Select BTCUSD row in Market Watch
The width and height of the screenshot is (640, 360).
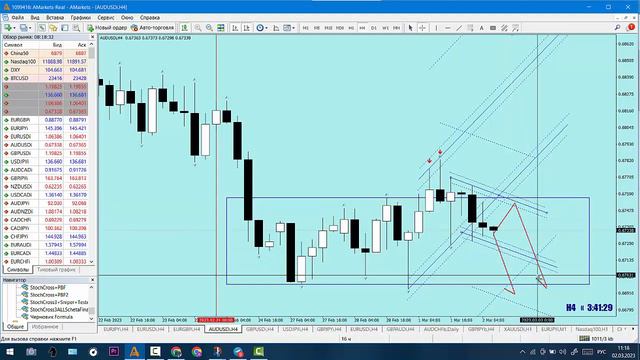tap(45, 78)
